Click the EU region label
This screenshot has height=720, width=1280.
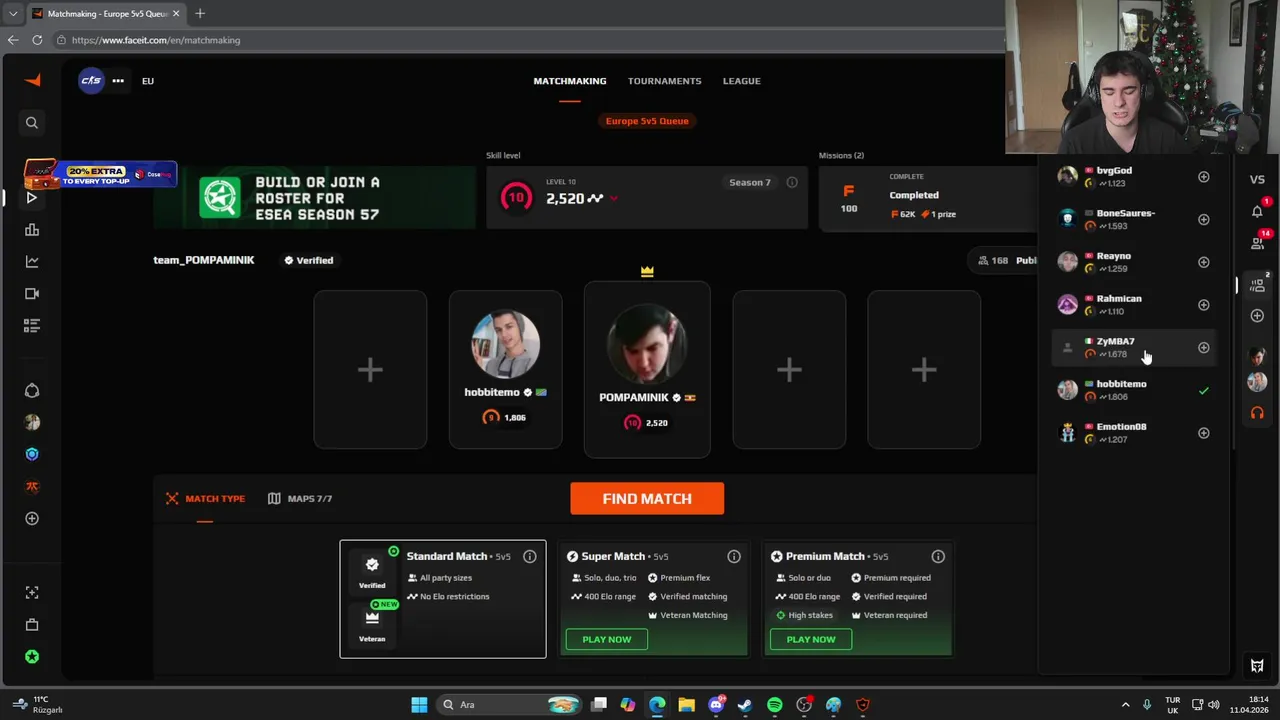click(148, 81)
